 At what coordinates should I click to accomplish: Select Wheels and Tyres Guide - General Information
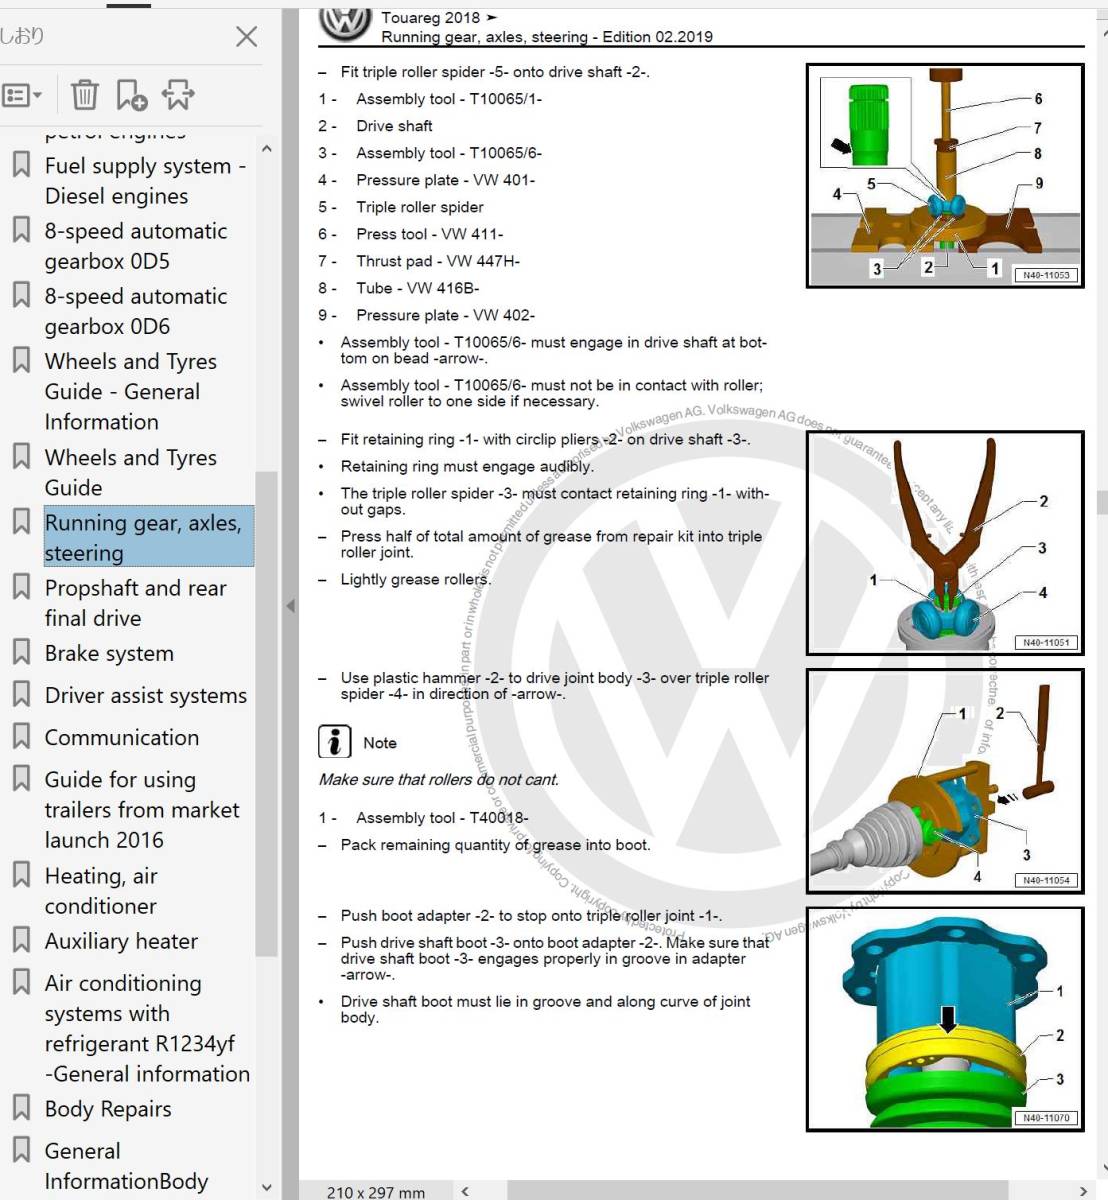point(131,391)
